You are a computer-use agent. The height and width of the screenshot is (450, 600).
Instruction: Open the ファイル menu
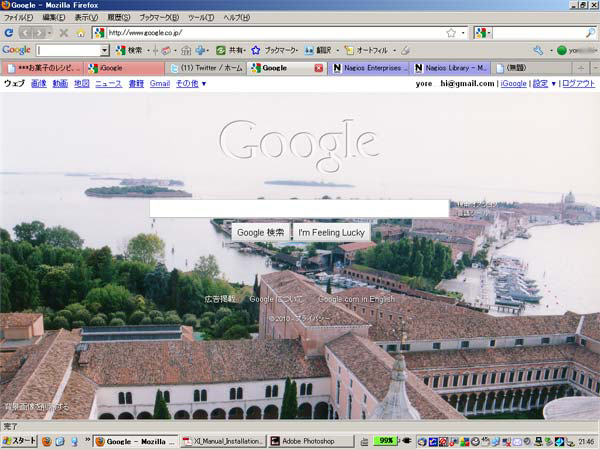point(18,18)
